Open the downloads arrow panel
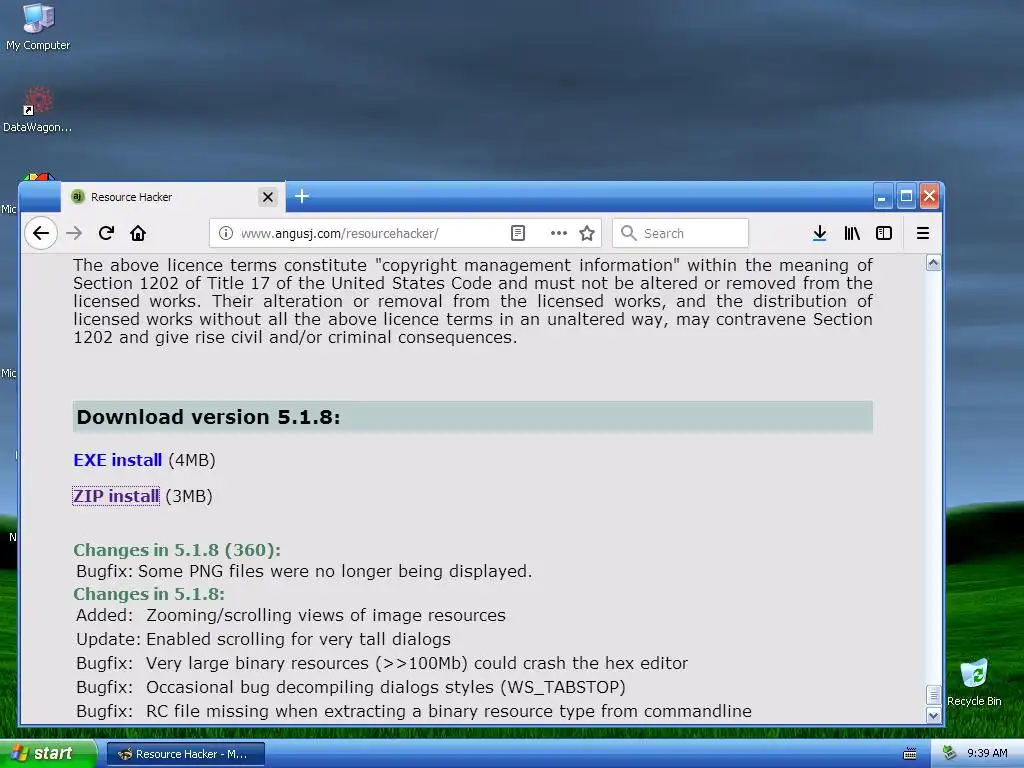Image resolution: width=1024 pixels, height=768 pixels. point(820,233)
